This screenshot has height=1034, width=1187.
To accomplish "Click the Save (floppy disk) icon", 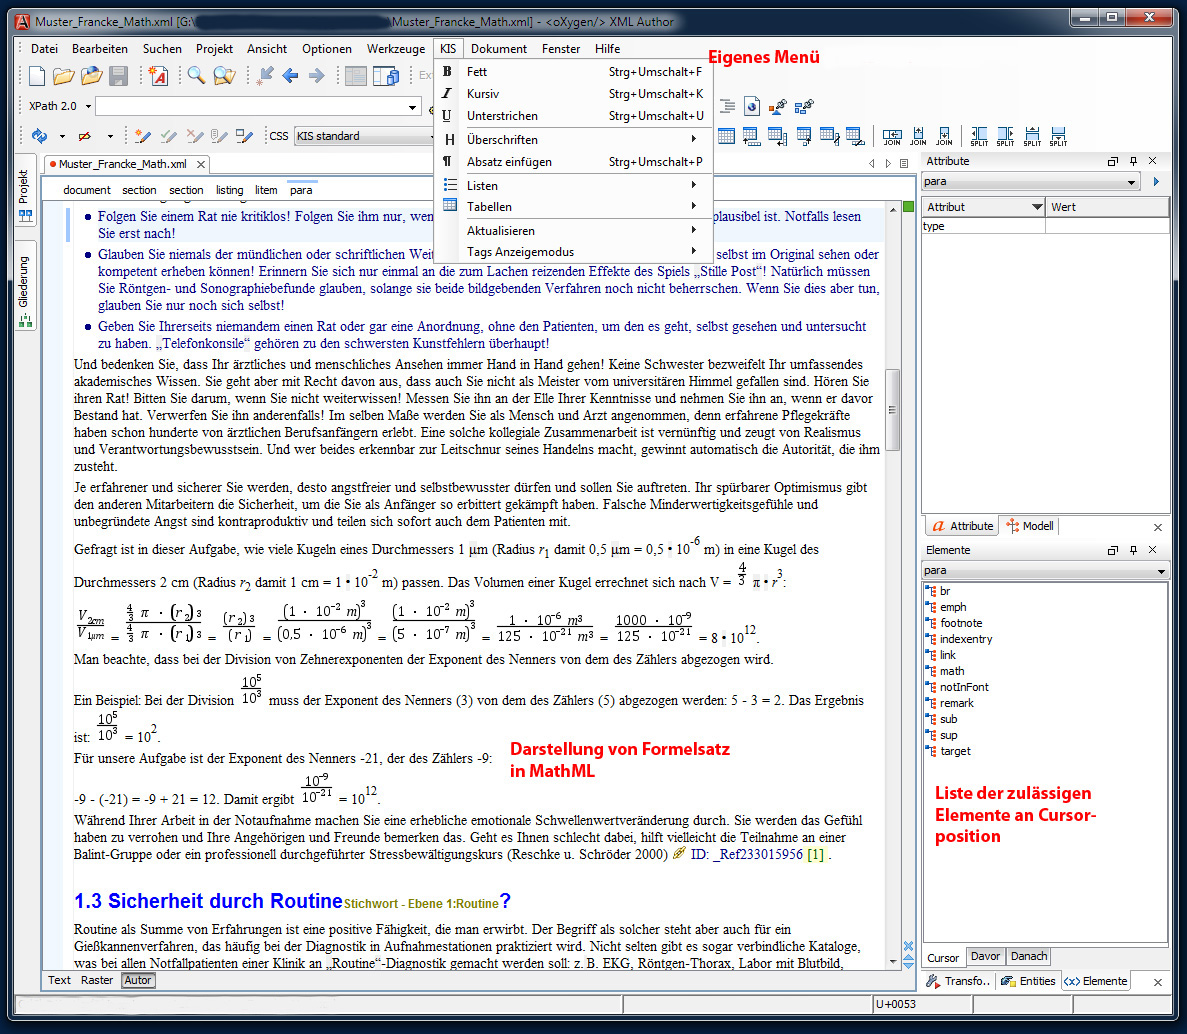I will pyautogui.click(x=118, y=76).
